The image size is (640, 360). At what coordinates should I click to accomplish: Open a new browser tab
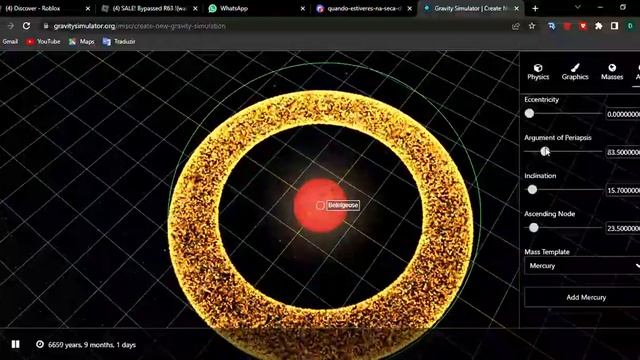click(x=535, y=9)
